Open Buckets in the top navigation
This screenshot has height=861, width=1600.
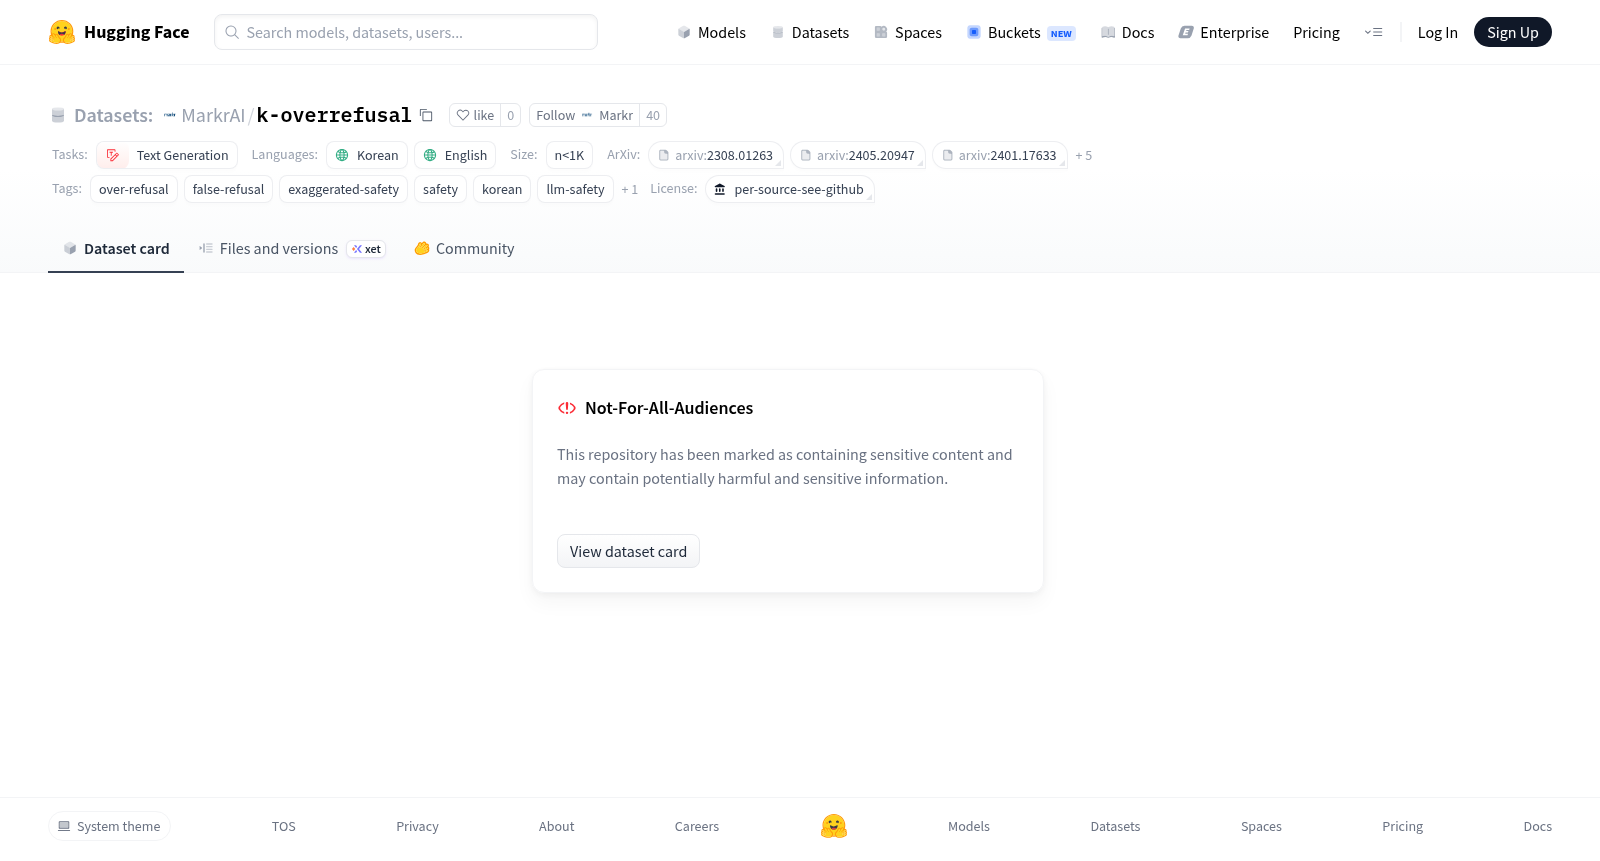[x=1020, y=32]
